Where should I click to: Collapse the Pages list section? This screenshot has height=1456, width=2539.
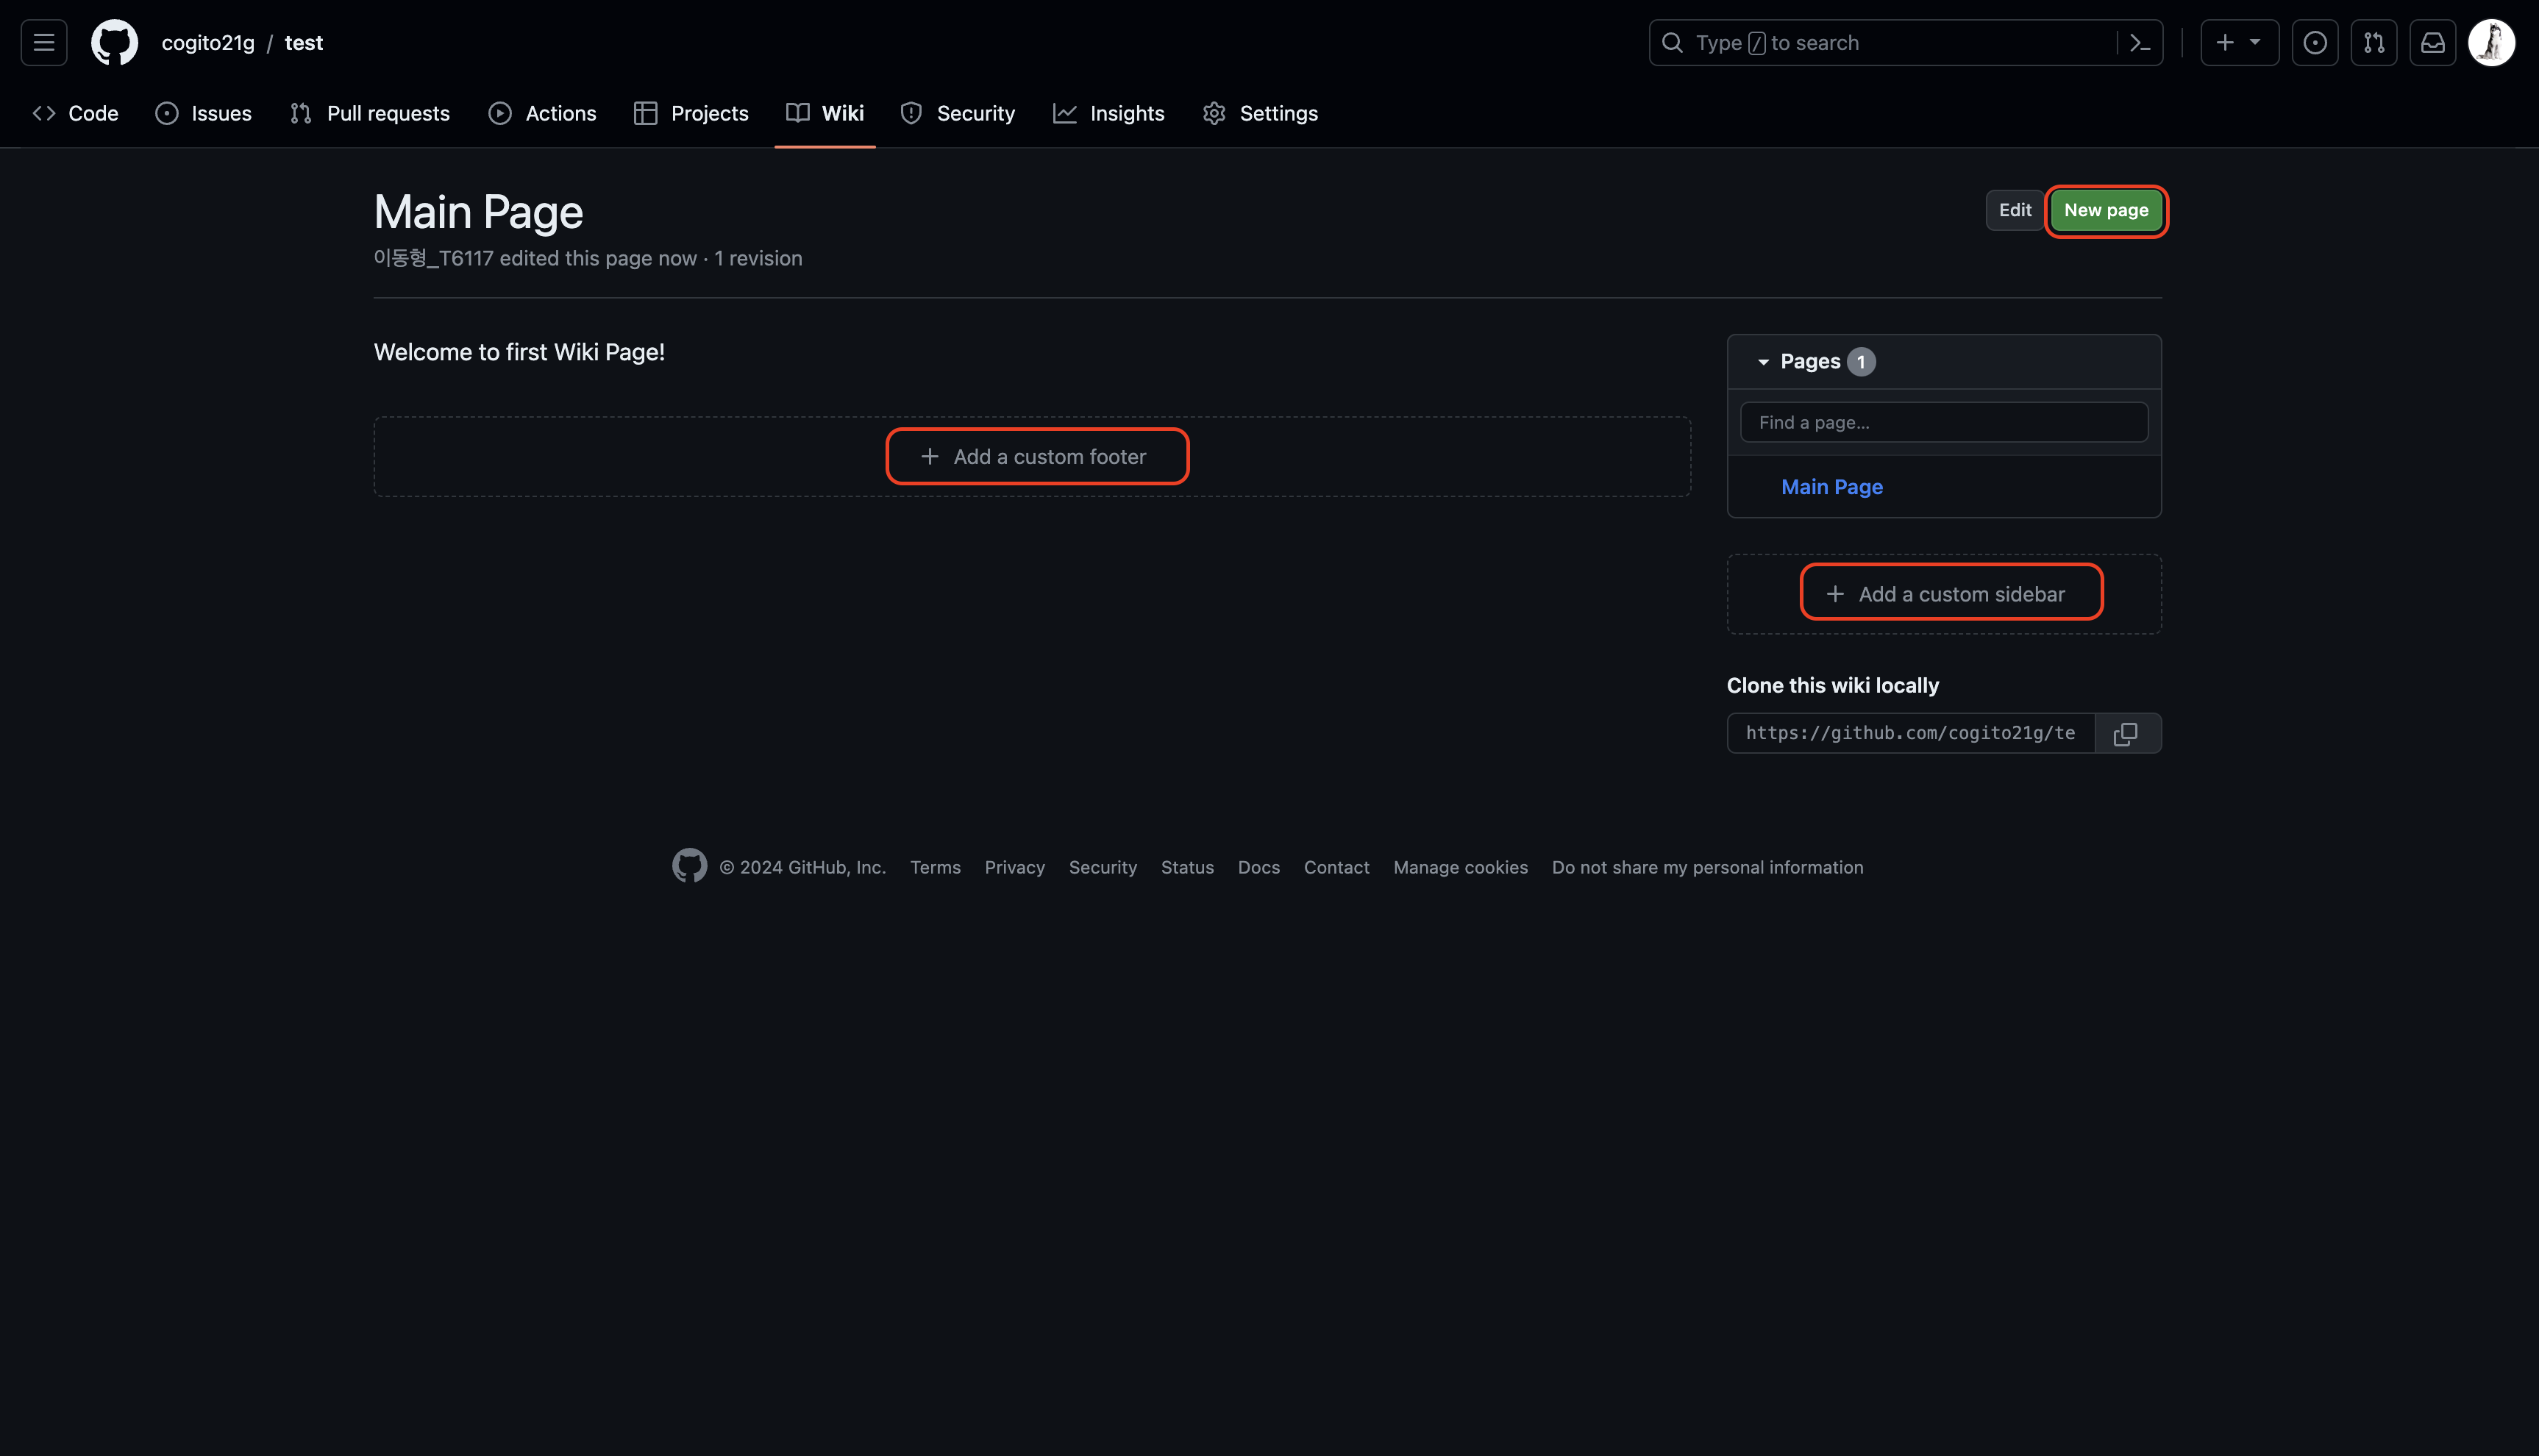(1764, 362)
